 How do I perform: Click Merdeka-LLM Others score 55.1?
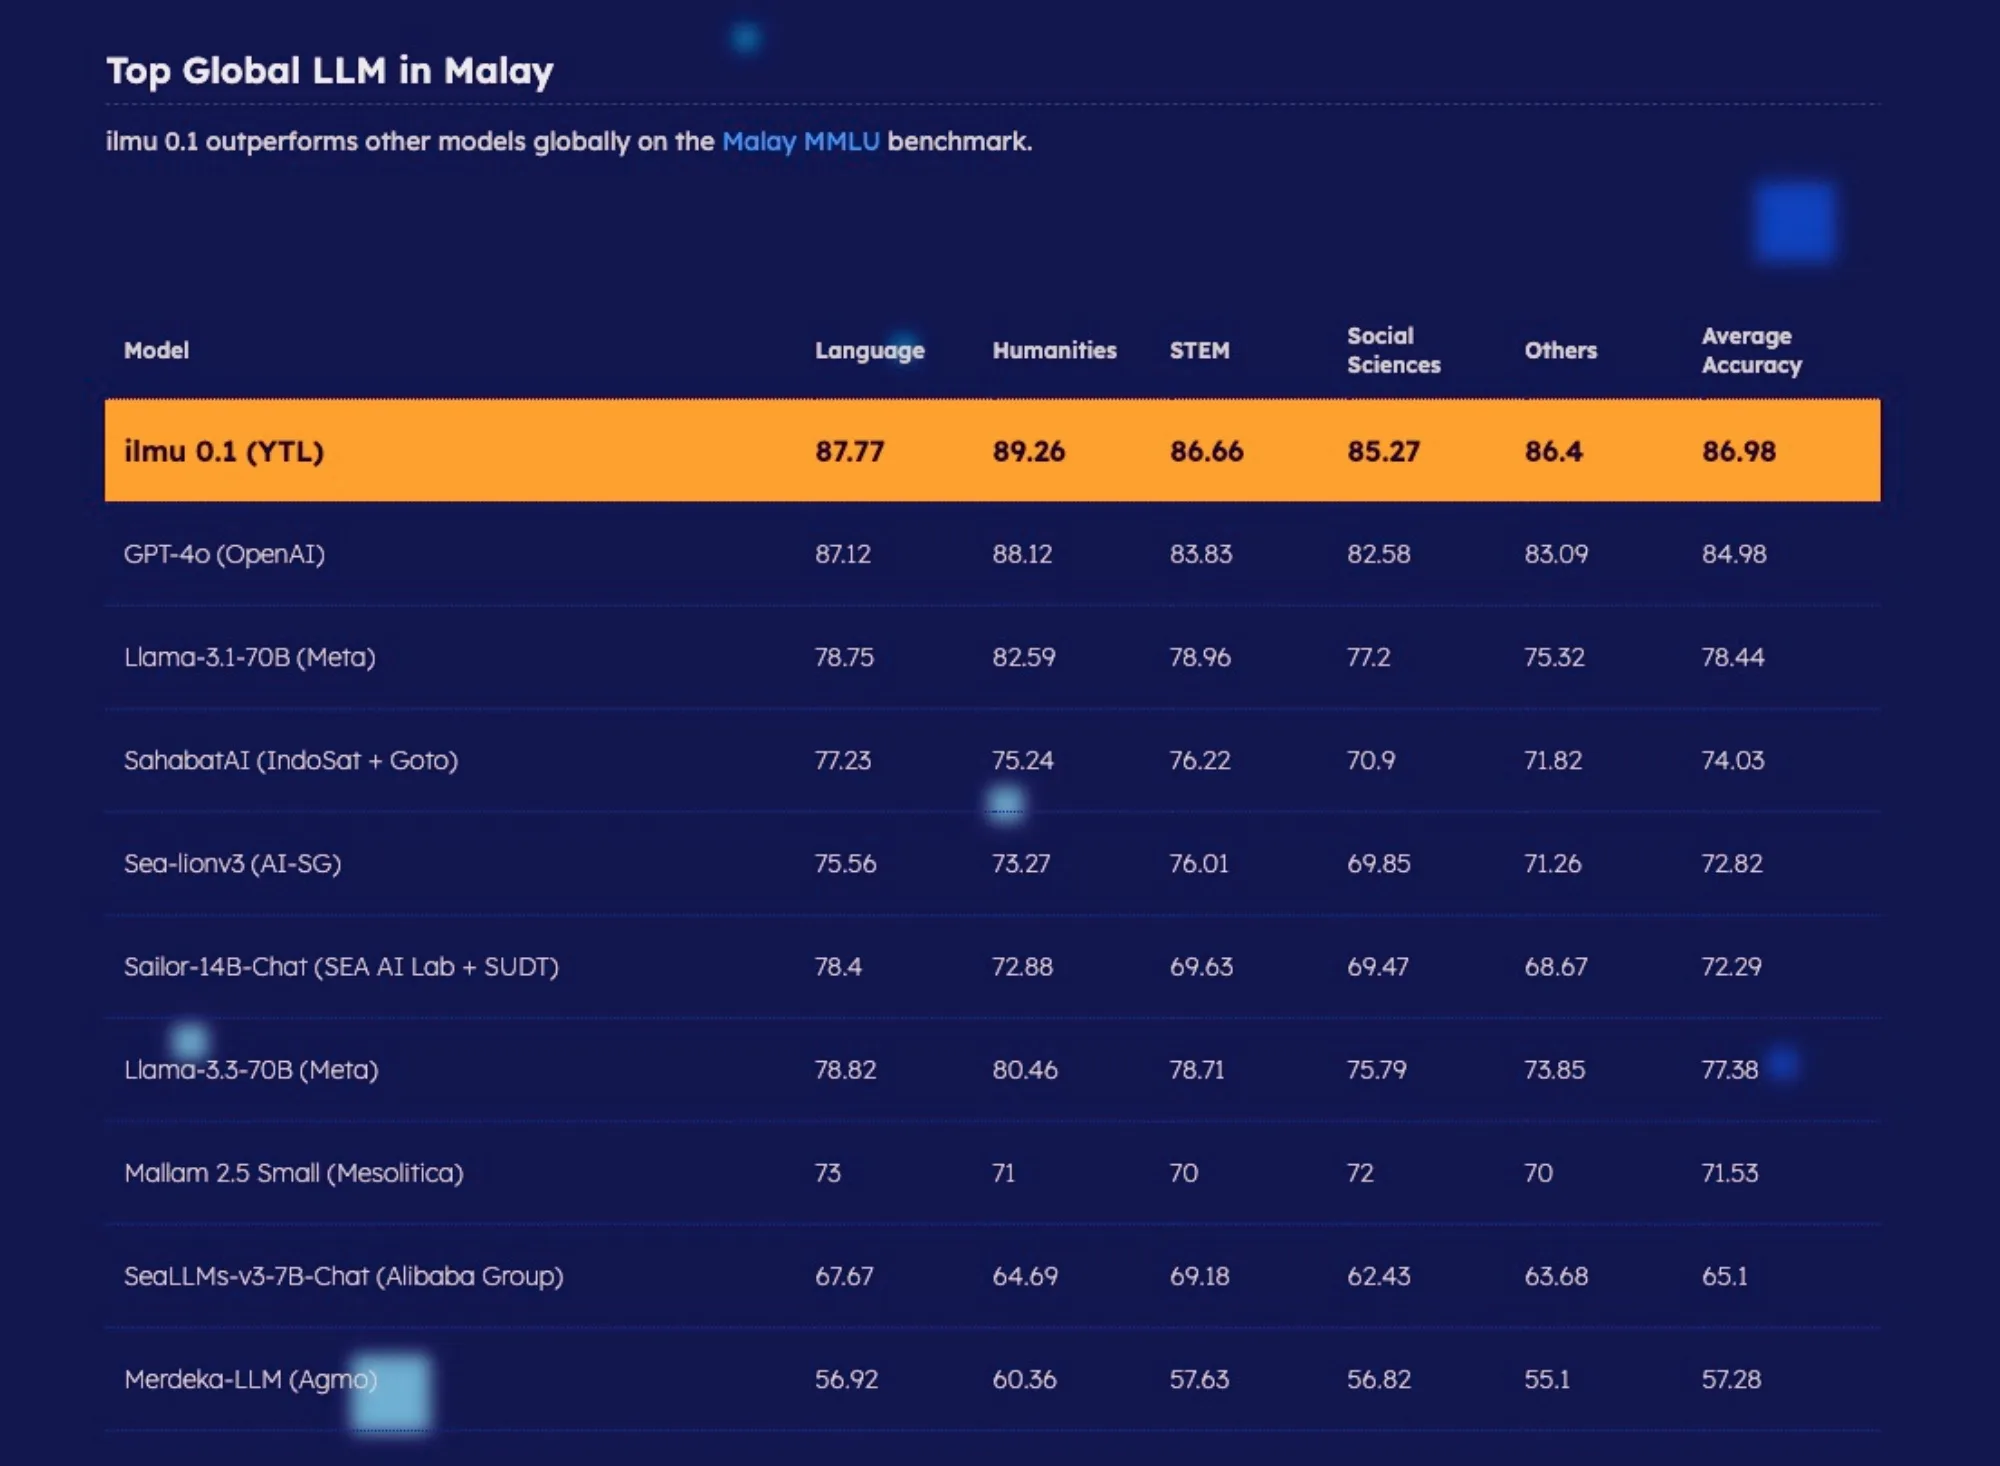click(1547, 1379)
